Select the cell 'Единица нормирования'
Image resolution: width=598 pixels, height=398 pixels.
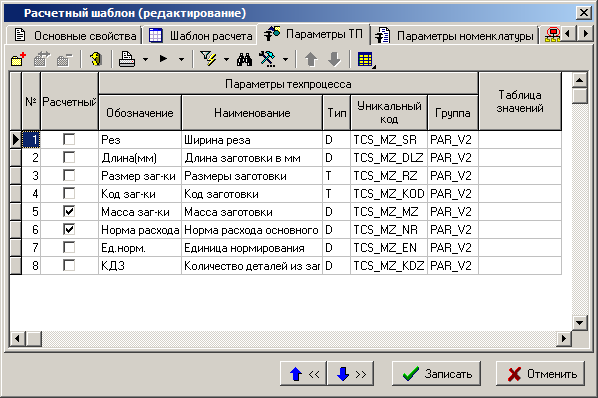tap(252, 248)
